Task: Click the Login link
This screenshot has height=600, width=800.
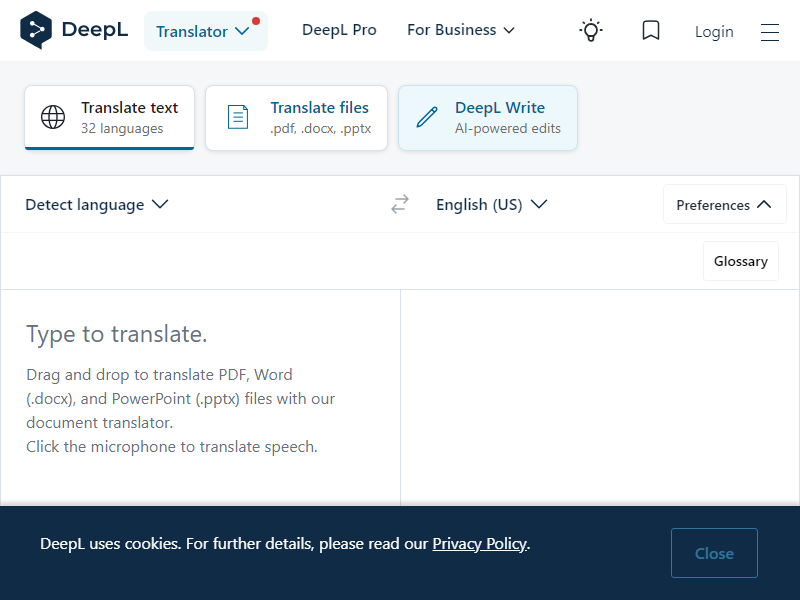Action: (714, 32)
